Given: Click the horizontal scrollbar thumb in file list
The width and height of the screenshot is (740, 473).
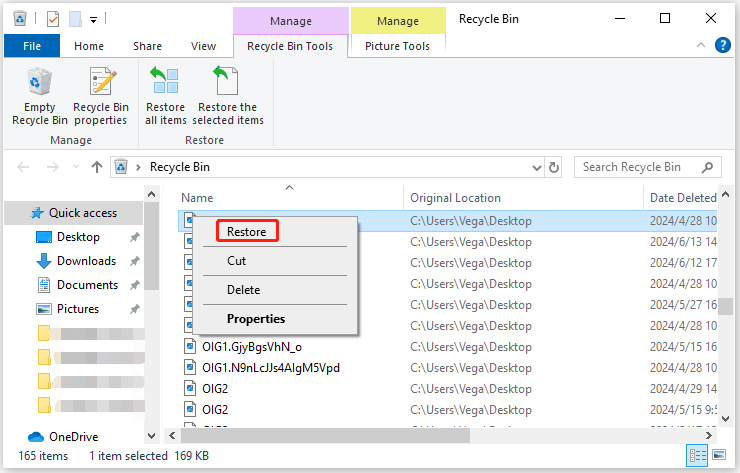Looking at the screenshot, I should tap(325, 435).
